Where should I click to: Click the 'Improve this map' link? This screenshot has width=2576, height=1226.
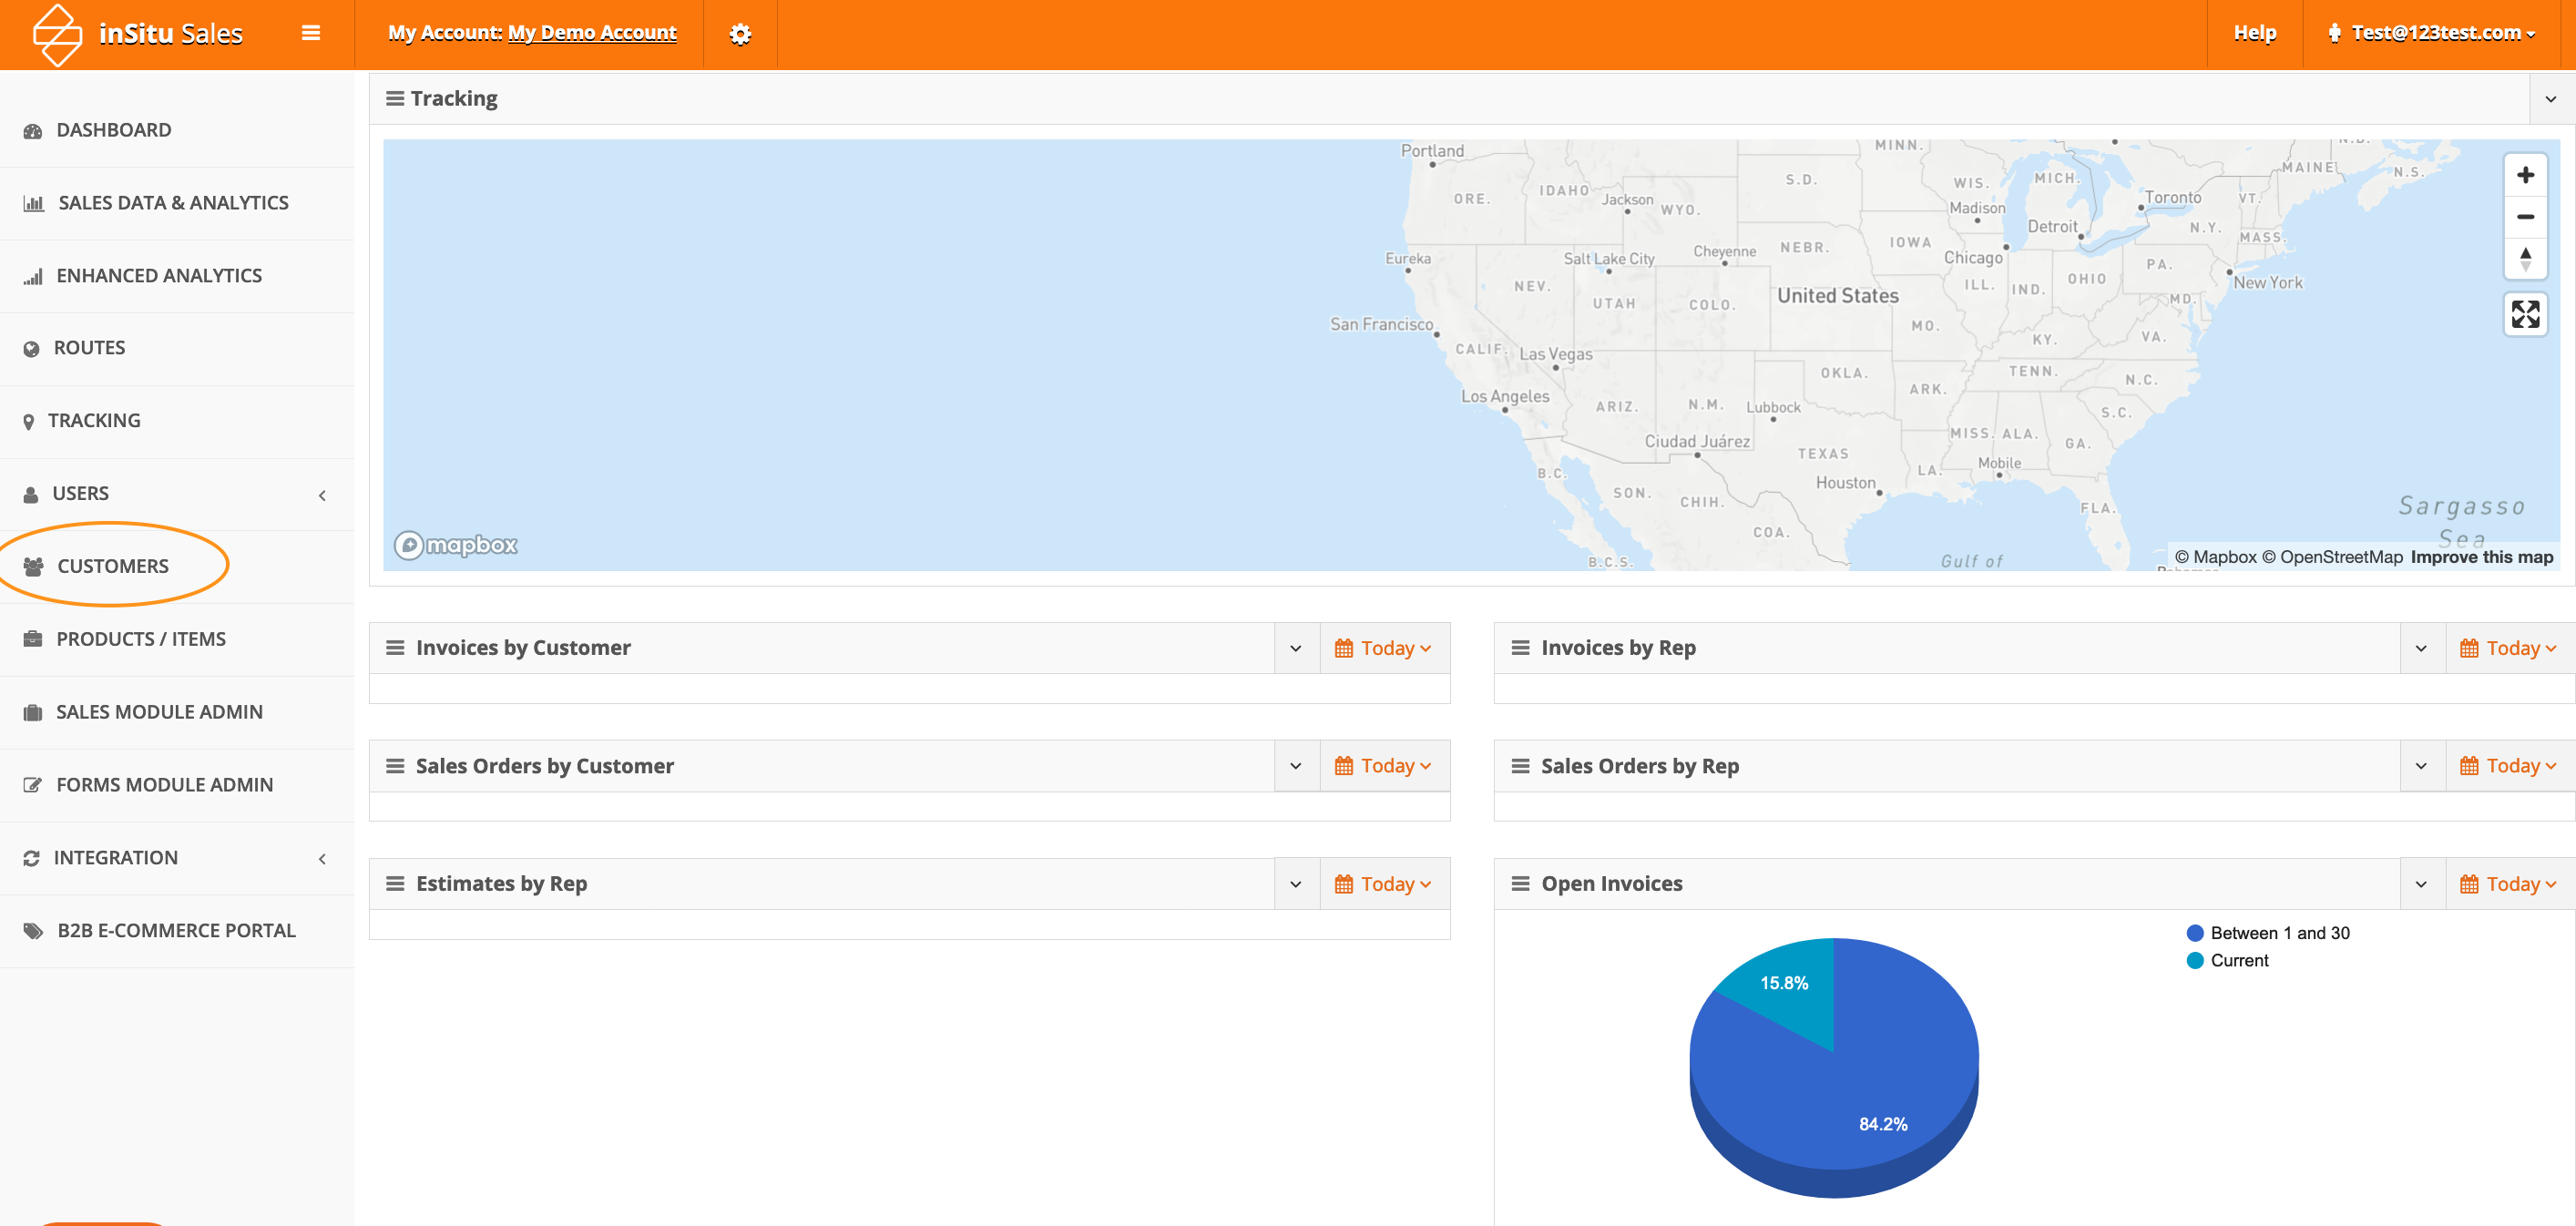pos(2480,557)
